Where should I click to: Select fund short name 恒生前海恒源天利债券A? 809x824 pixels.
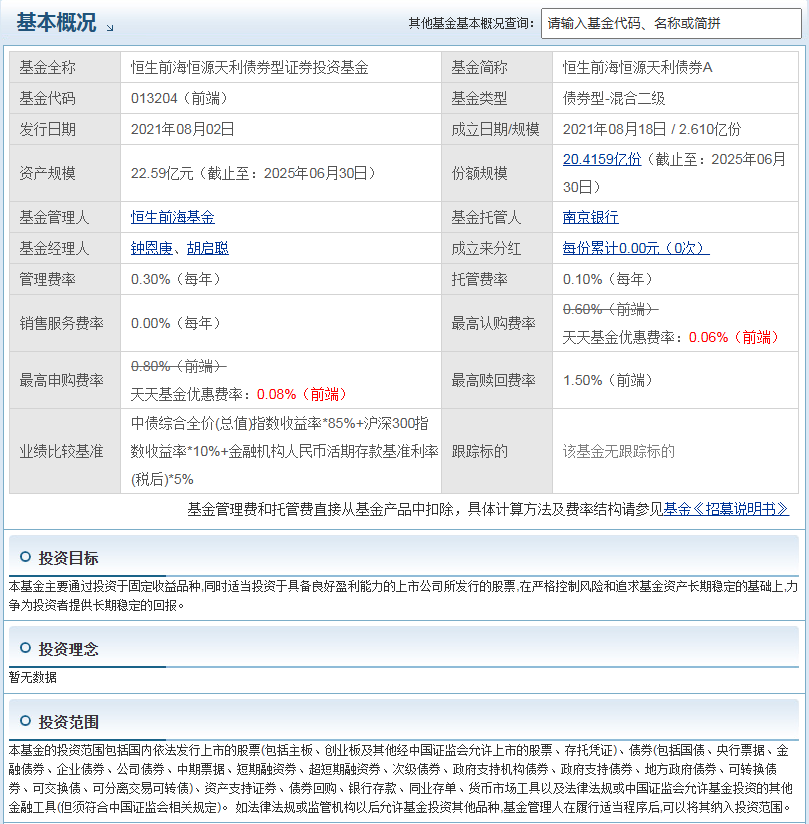(x=638, y=67)
